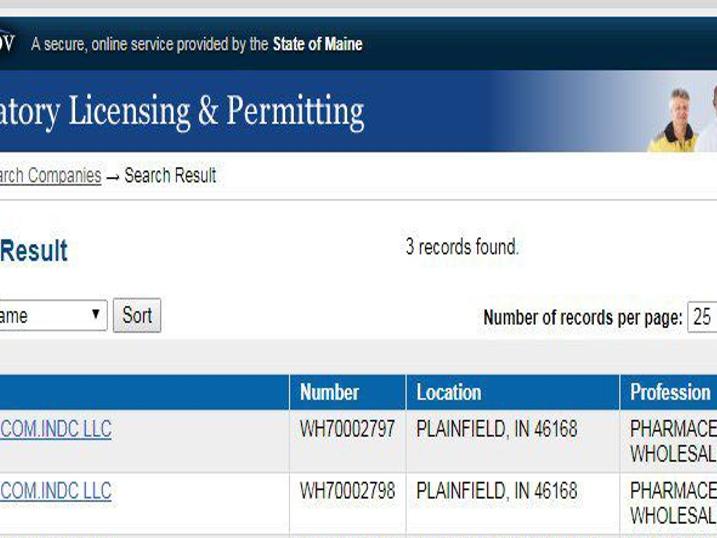
Task: Open company link for license WH70002798
Action: [x=56, y=492]
